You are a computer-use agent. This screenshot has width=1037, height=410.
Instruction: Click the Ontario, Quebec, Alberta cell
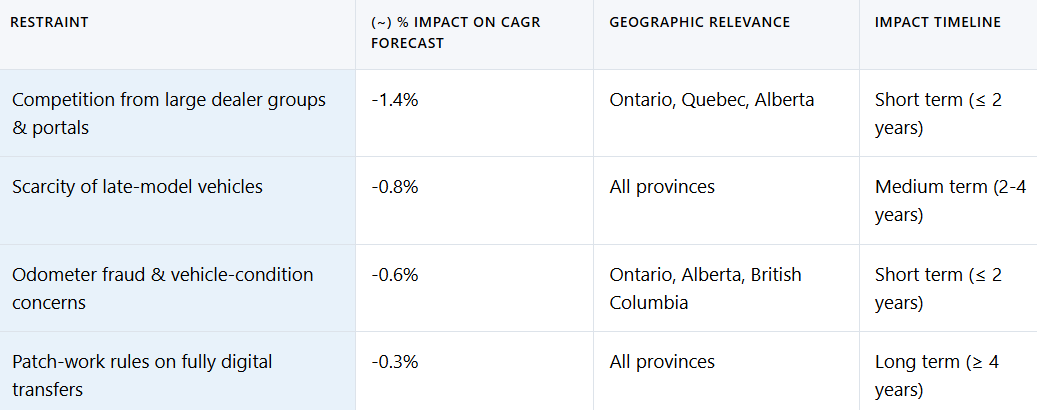point(712,100)
